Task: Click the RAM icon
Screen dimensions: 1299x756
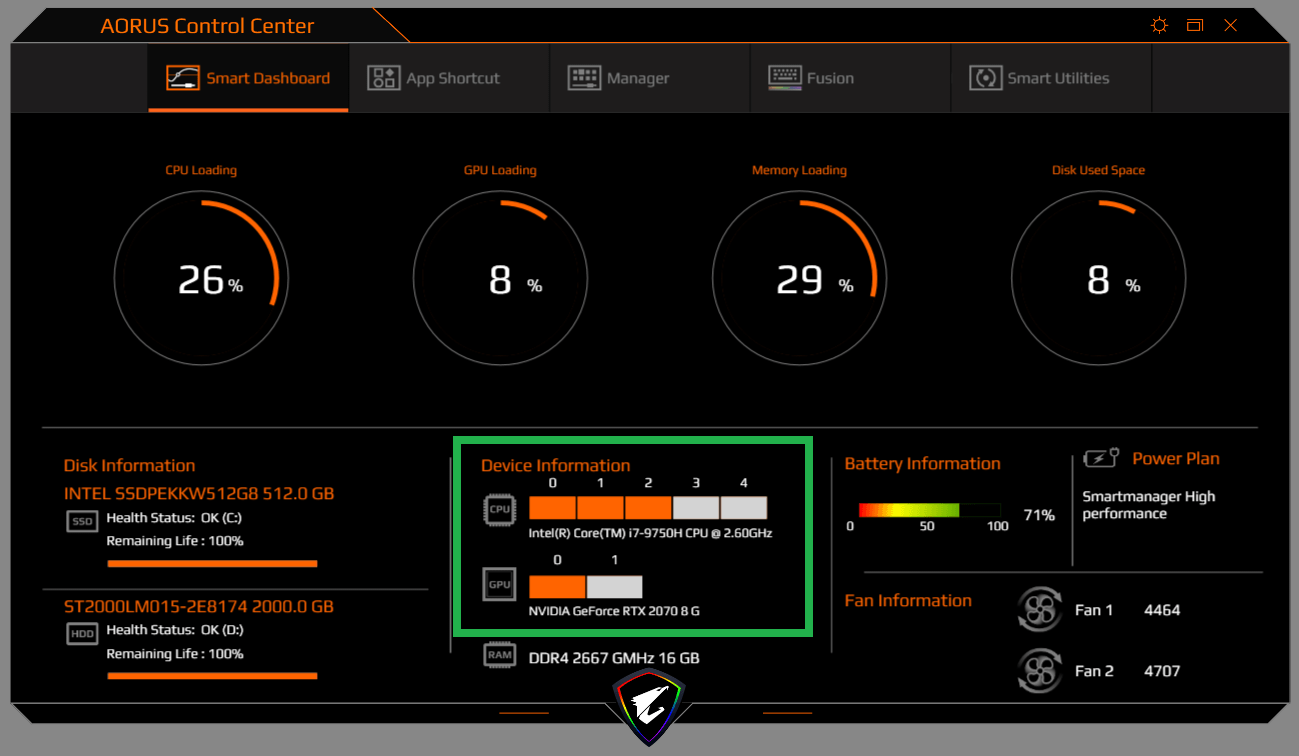Action: [x=499, y=655]
